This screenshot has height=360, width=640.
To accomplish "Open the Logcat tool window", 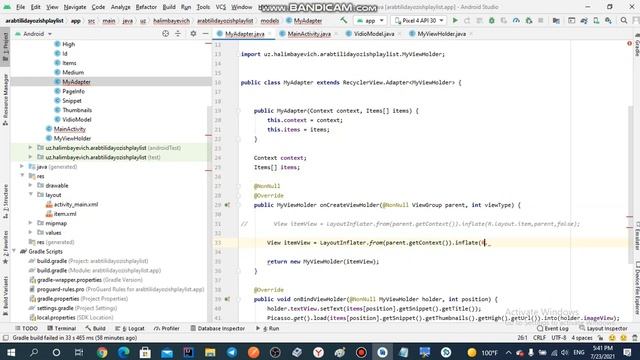I will pyautogui.click(x=130, y=328).
